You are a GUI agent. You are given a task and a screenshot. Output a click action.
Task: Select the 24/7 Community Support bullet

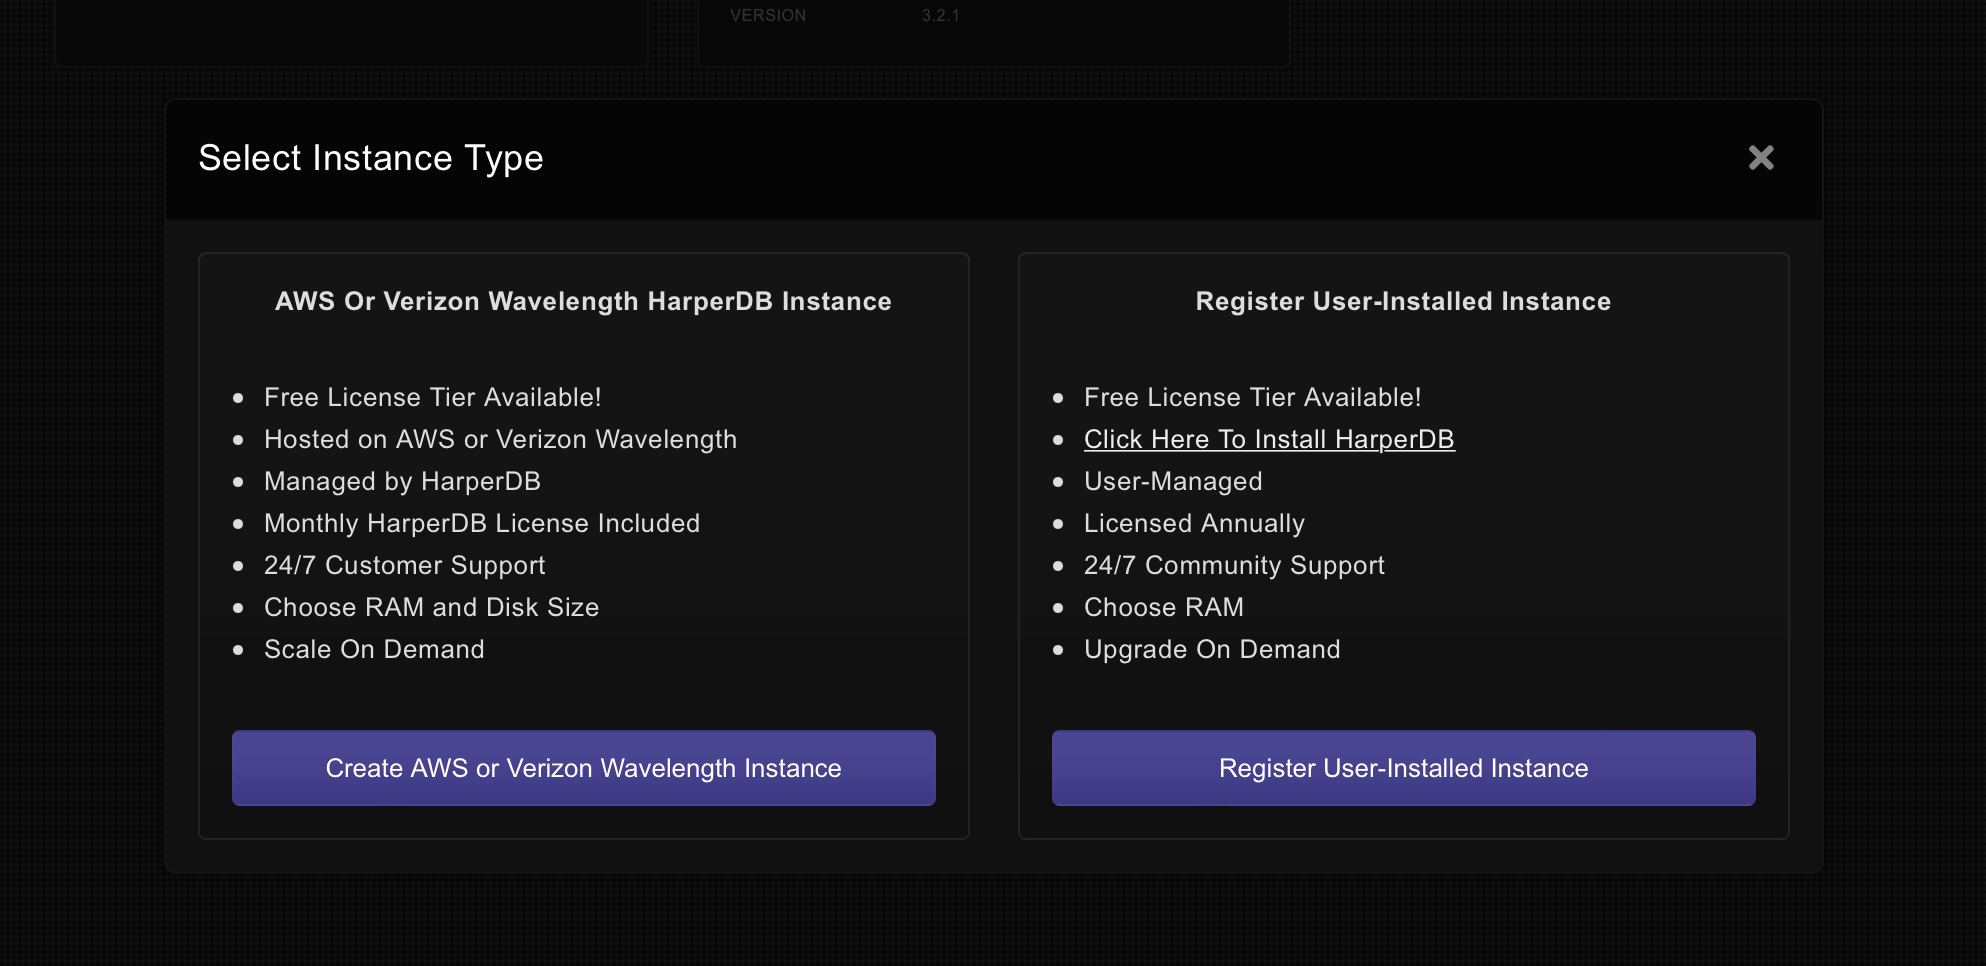tap(1234, 565)
